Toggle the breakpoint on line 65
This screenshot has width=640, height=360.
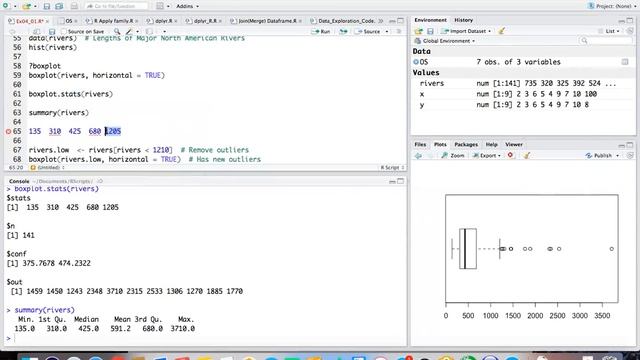pos(8,131)
